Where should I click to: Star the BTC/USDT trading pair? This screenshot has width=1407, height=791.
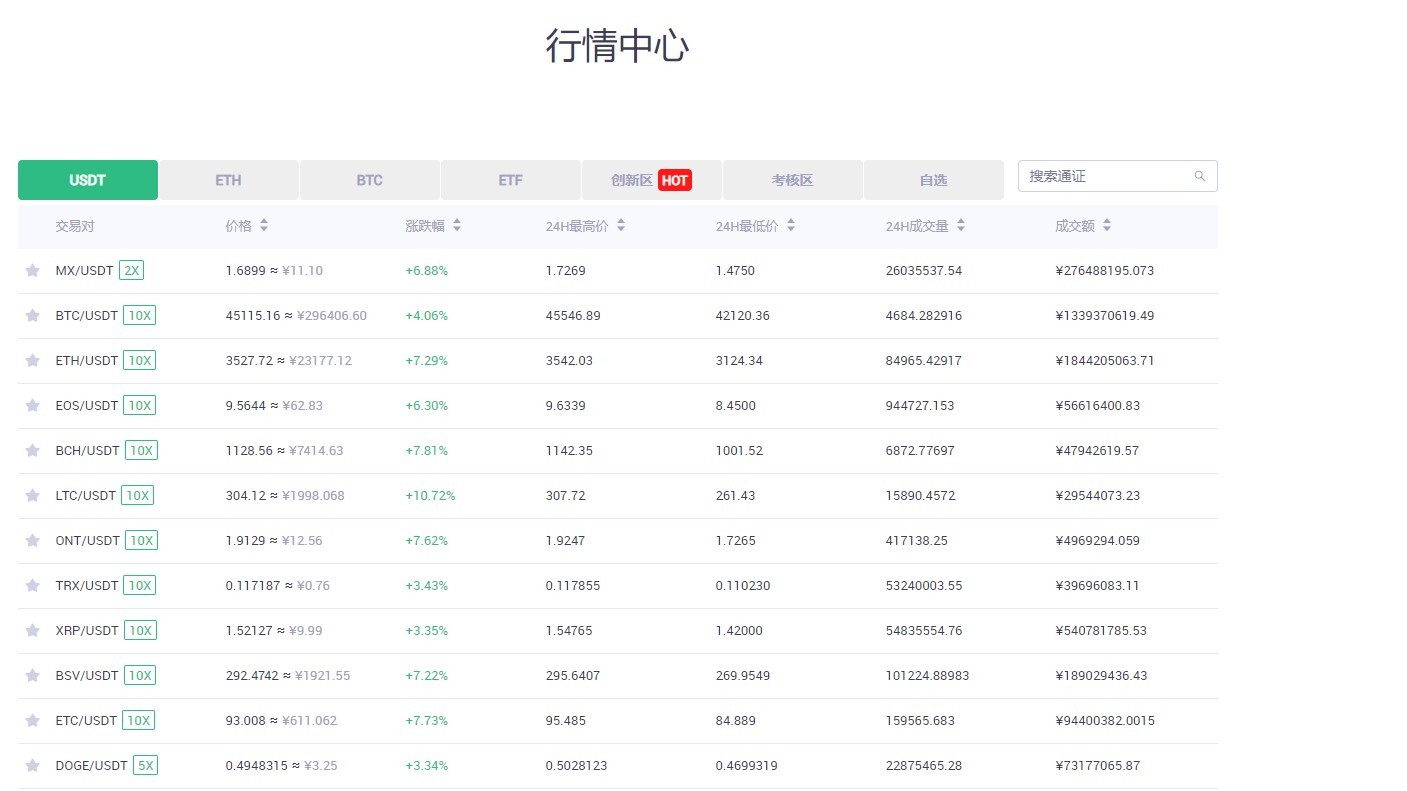[32, 315]
